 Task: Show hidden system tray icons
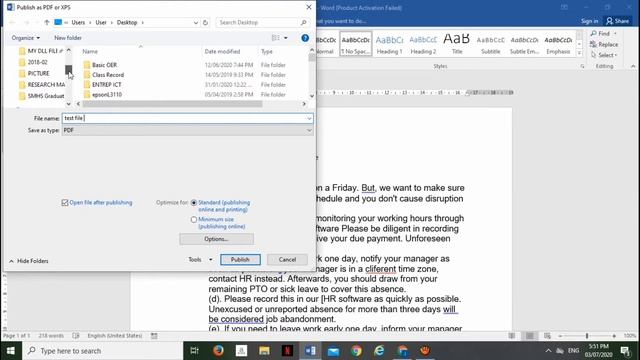tap(548, 351)
